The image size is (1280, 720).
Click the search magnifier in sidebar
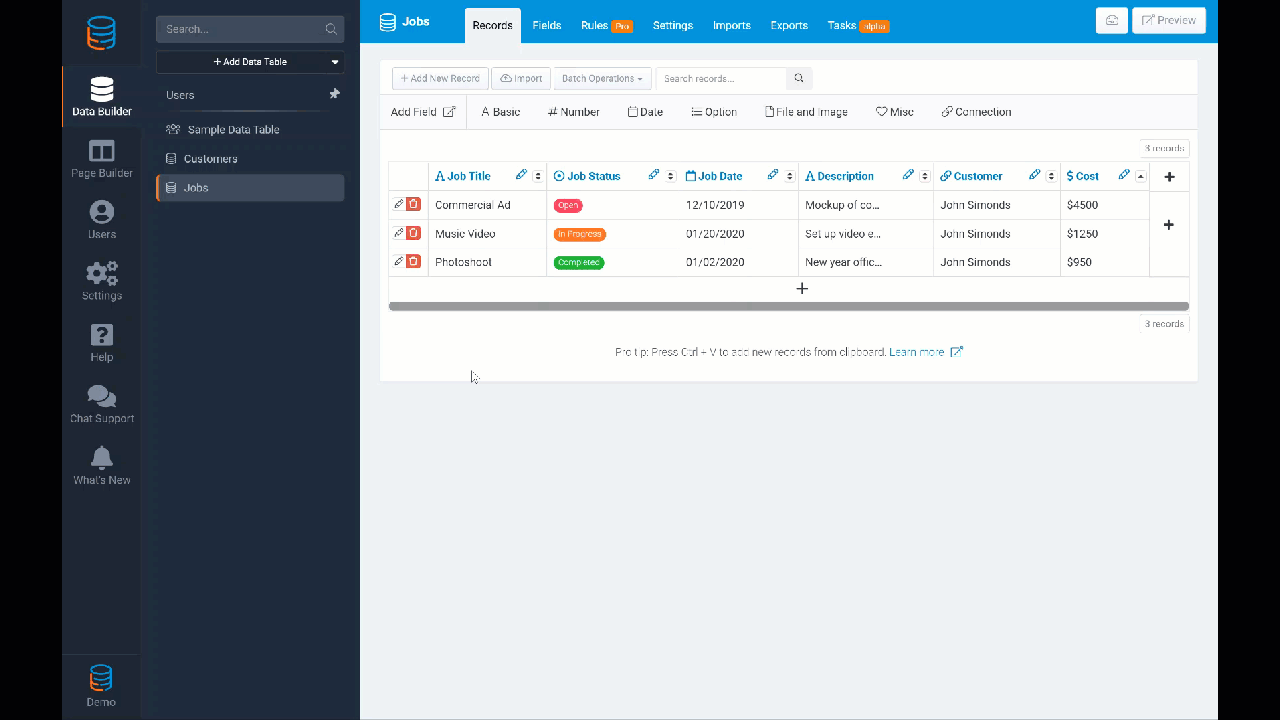331,29
